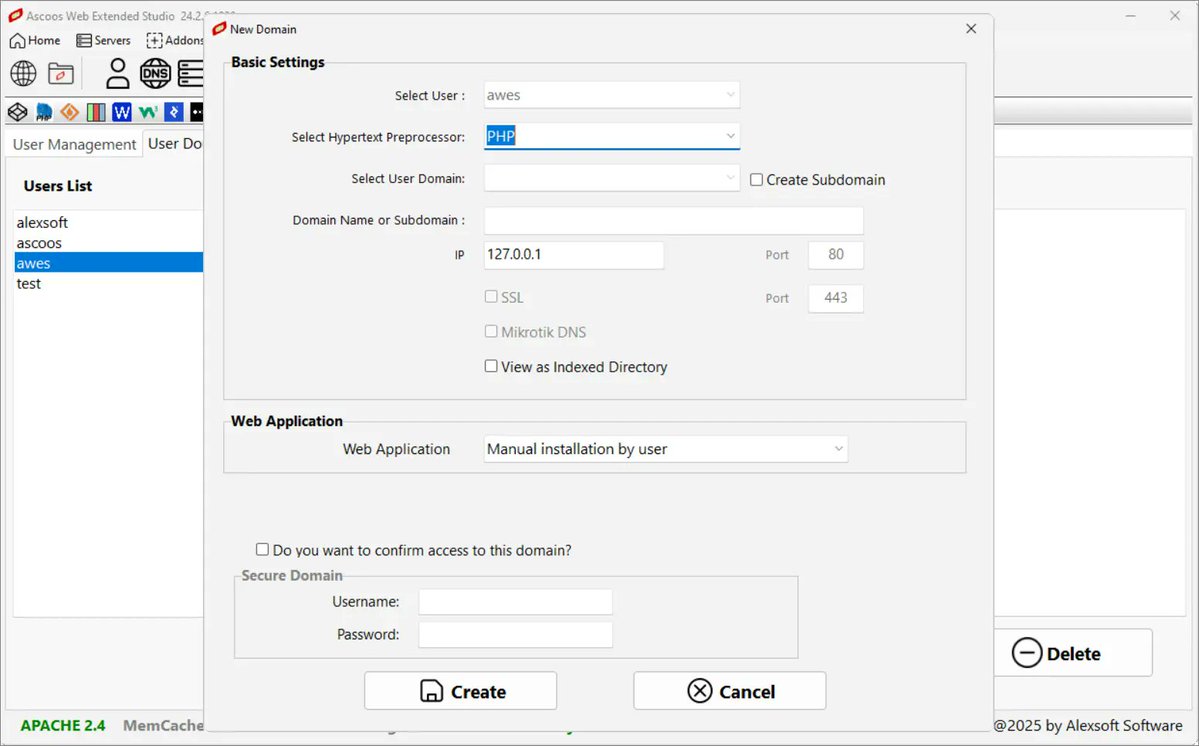Open the DNS management icon
1199x746 pixels.
155,73
